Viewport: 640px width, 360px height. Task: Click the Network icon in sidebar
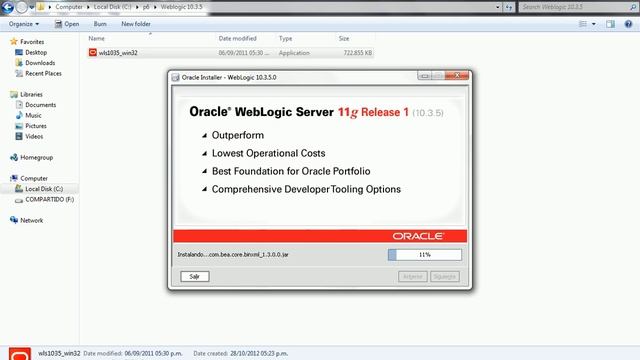click(14, 220)
